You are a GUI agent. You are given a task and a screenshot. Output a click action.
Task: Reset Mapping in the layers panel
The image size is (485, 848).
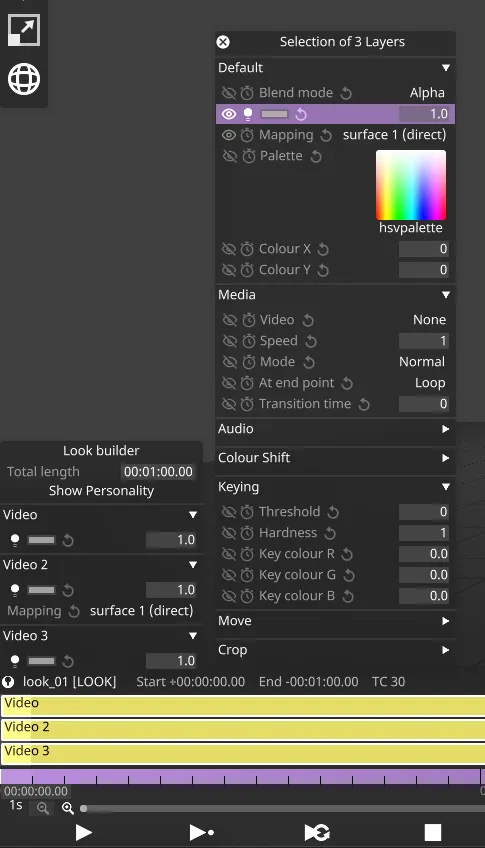[326, 136]
